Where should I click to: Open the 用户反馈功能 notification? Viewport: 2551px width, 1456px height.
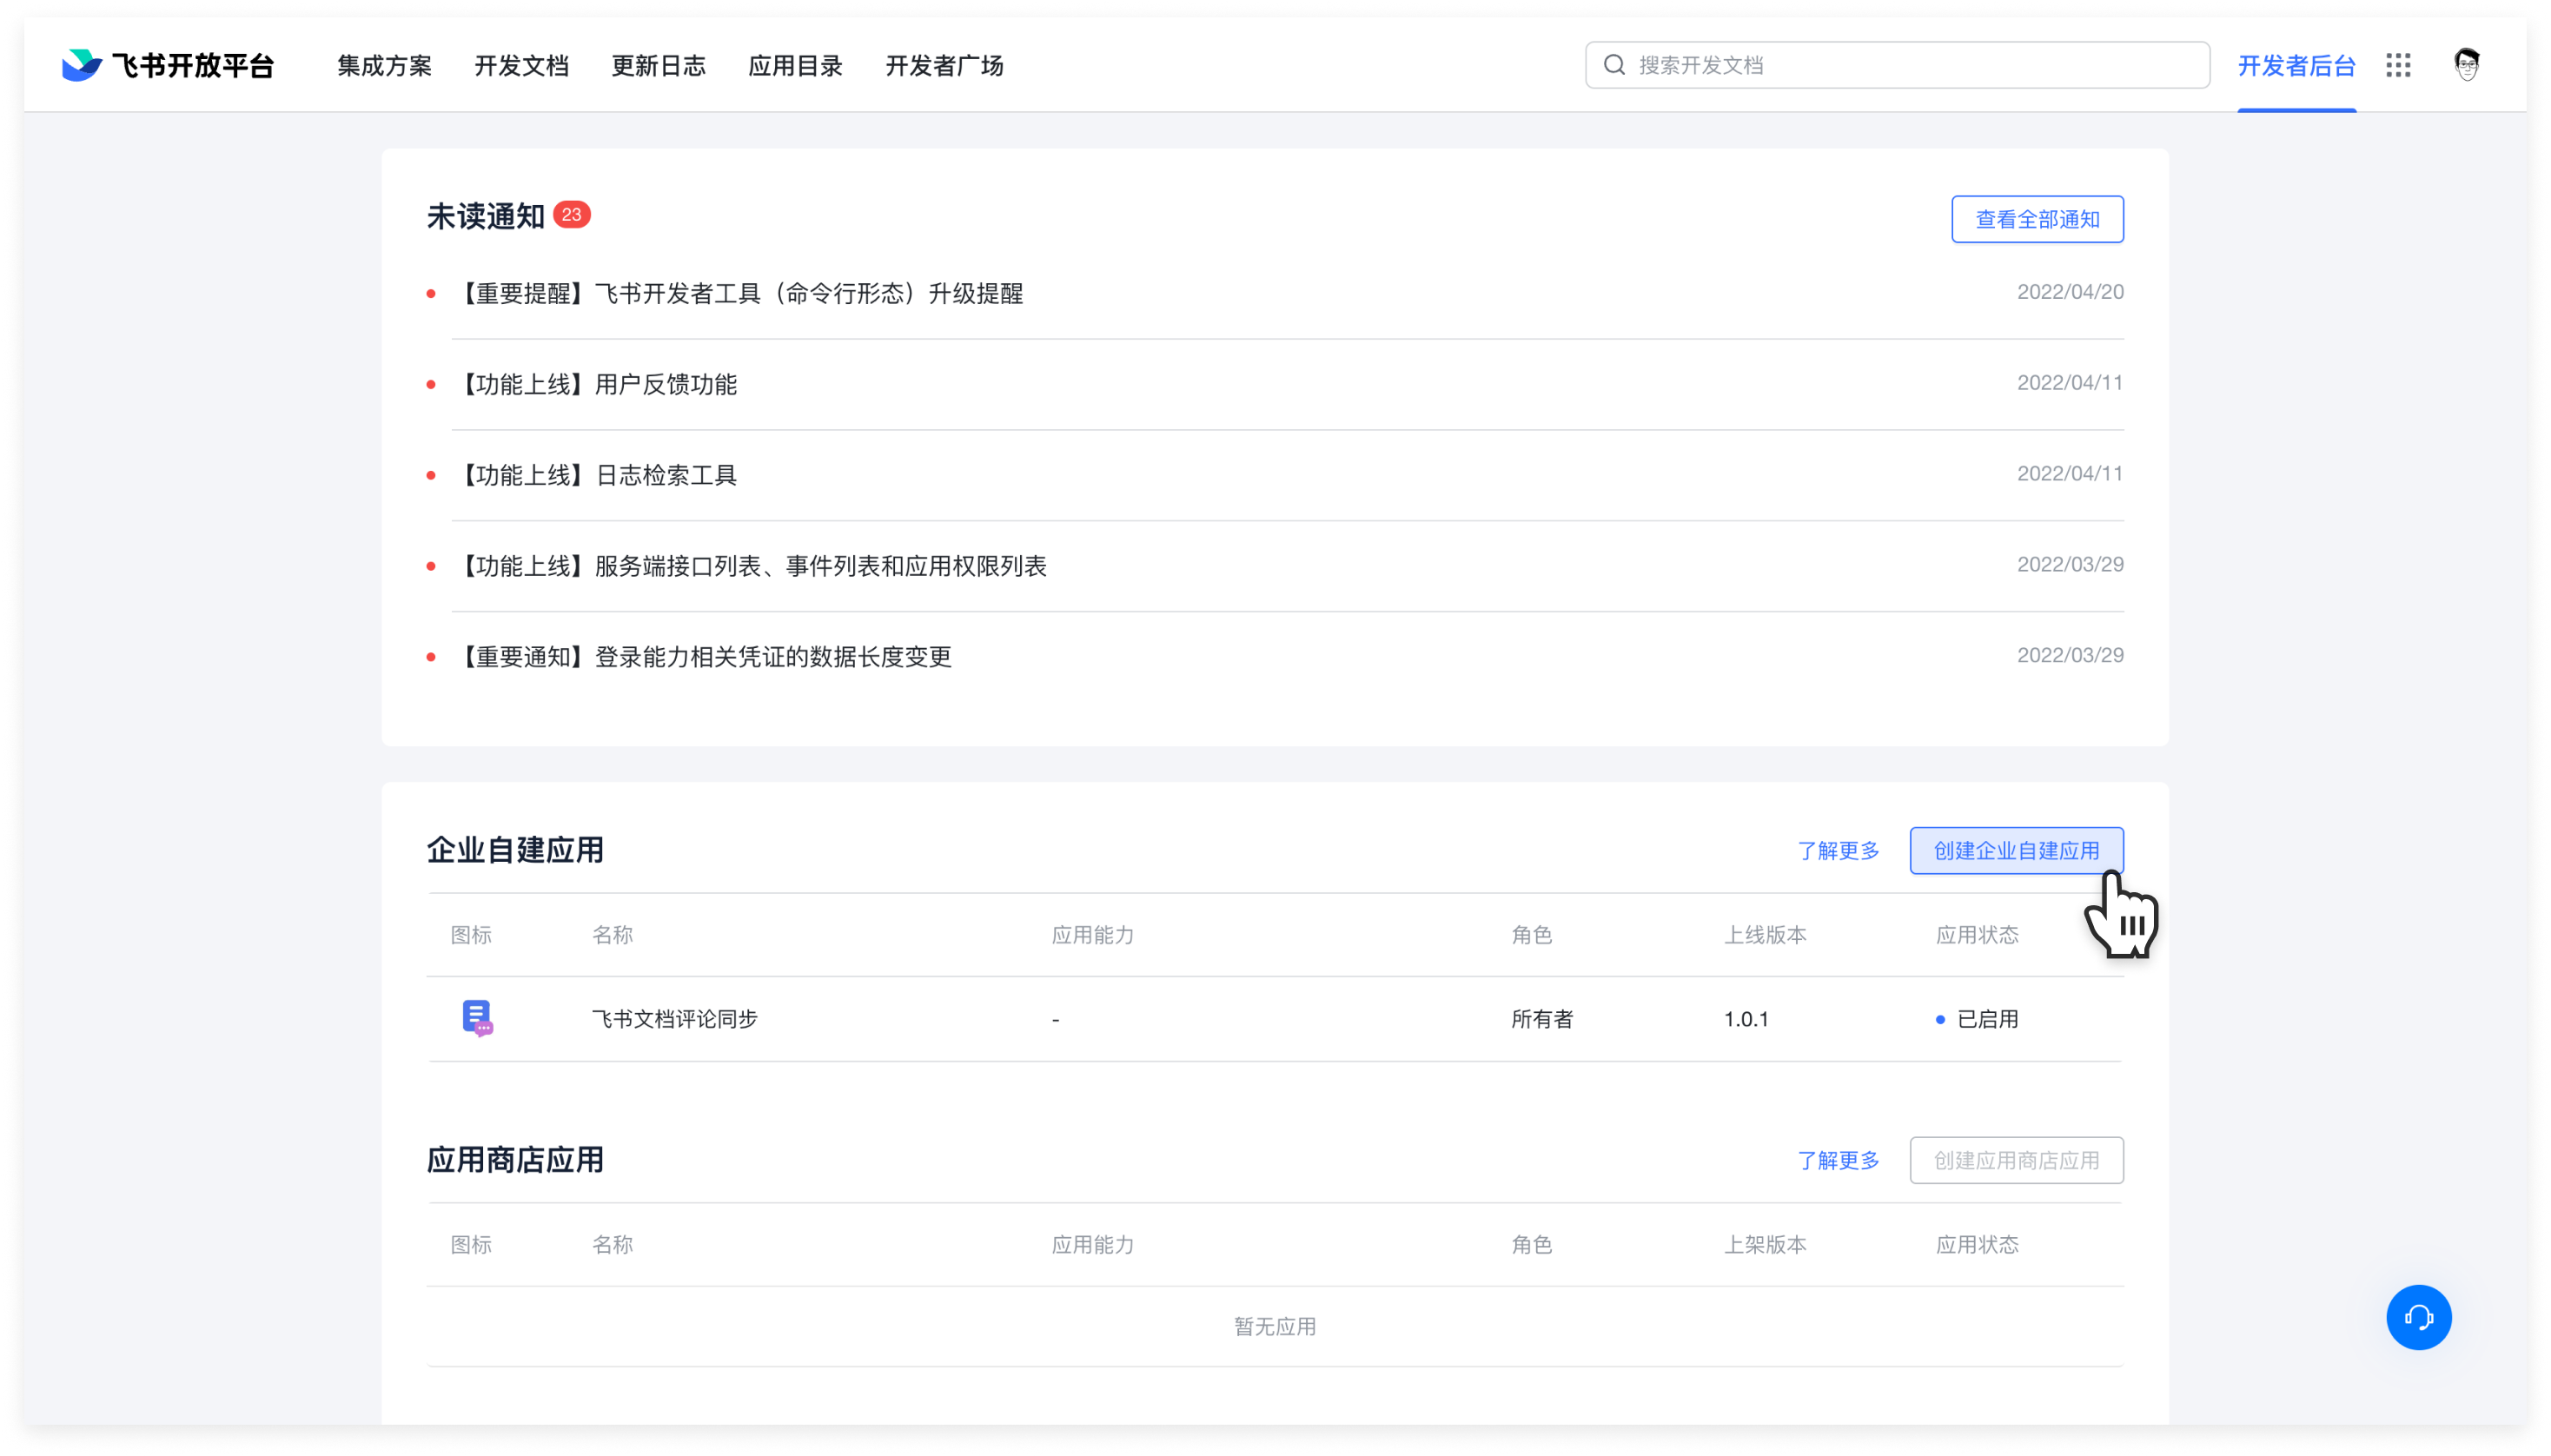598,384
